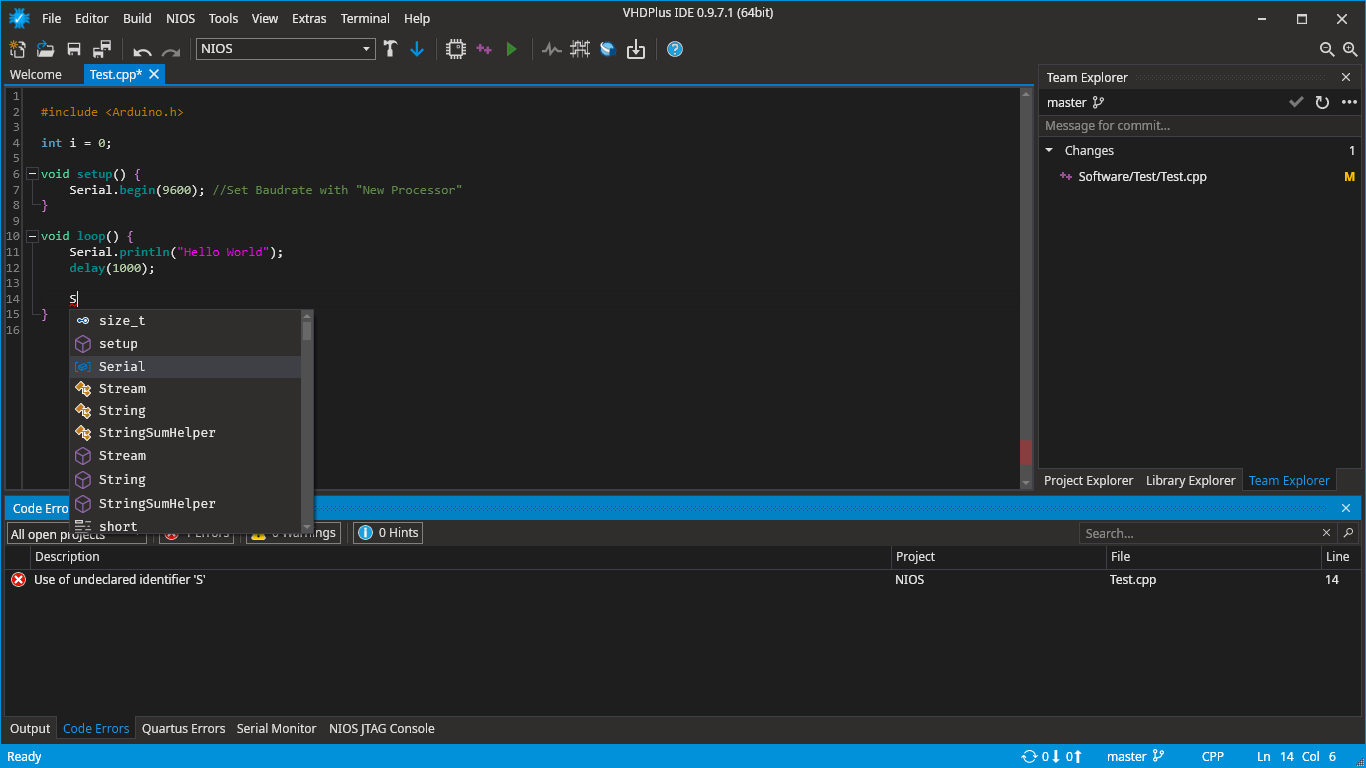This screenshot has height=768, width=1366.
Task: Open a file with the folder icon
Action: click(45, 49)
